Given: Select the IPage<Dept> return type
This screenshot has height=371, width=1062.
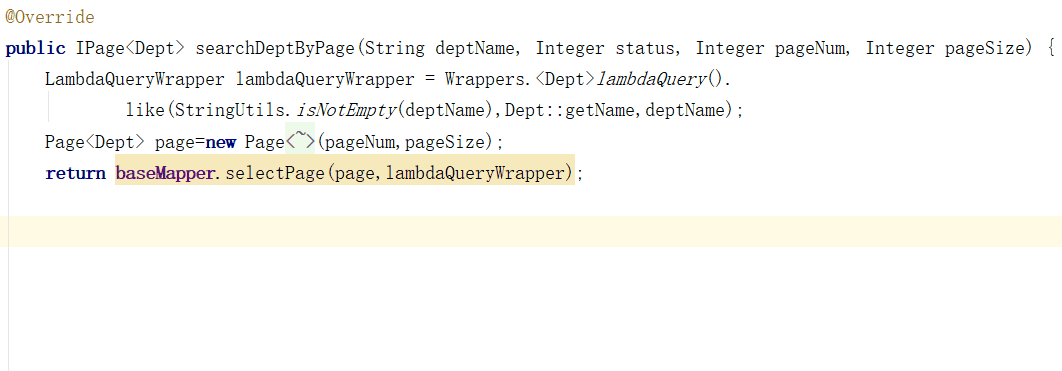Looking at the screenshot, I should click(130, 48).
